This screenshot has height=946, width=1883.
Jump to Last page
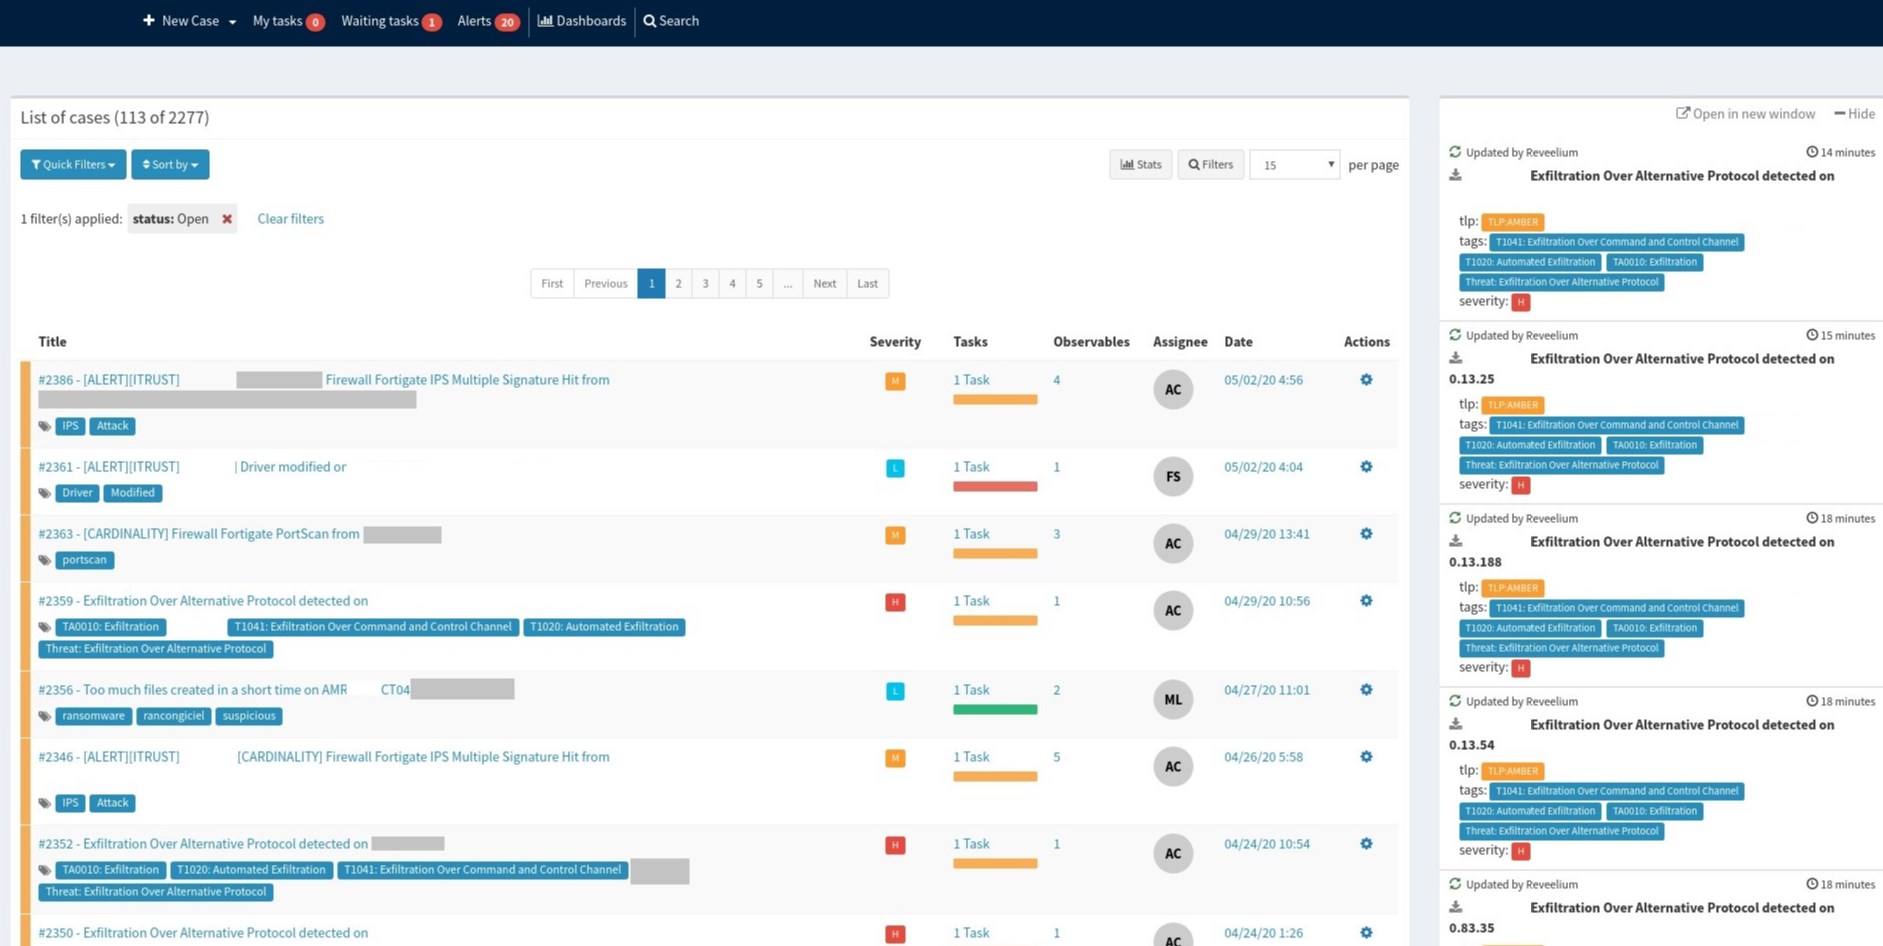point(867,283)
